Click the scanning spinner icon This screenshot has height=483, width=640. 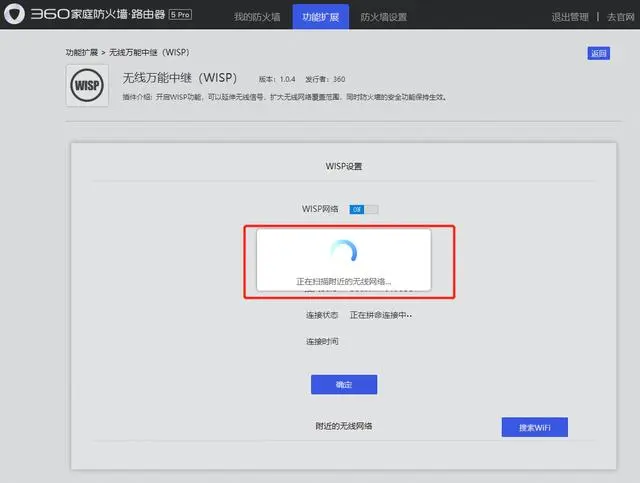point(343,252)
